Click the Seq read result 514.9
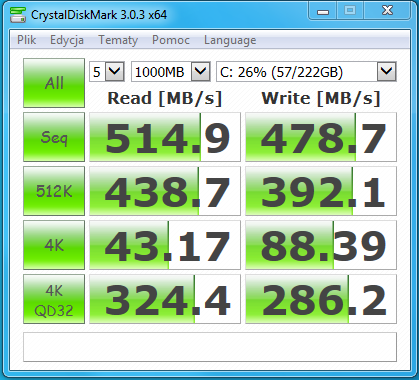Screen dimensions: 419x380 165,137
